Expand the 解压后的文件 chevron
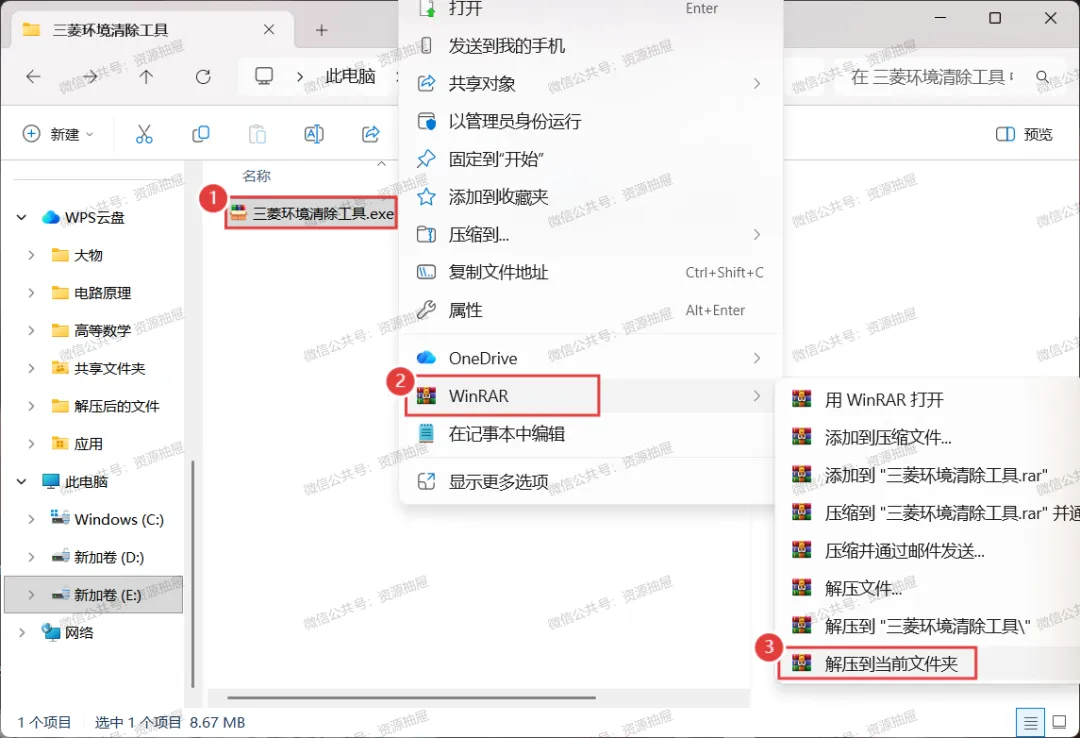The height and width of the screenshot is (738, 1080). (31, 406)
